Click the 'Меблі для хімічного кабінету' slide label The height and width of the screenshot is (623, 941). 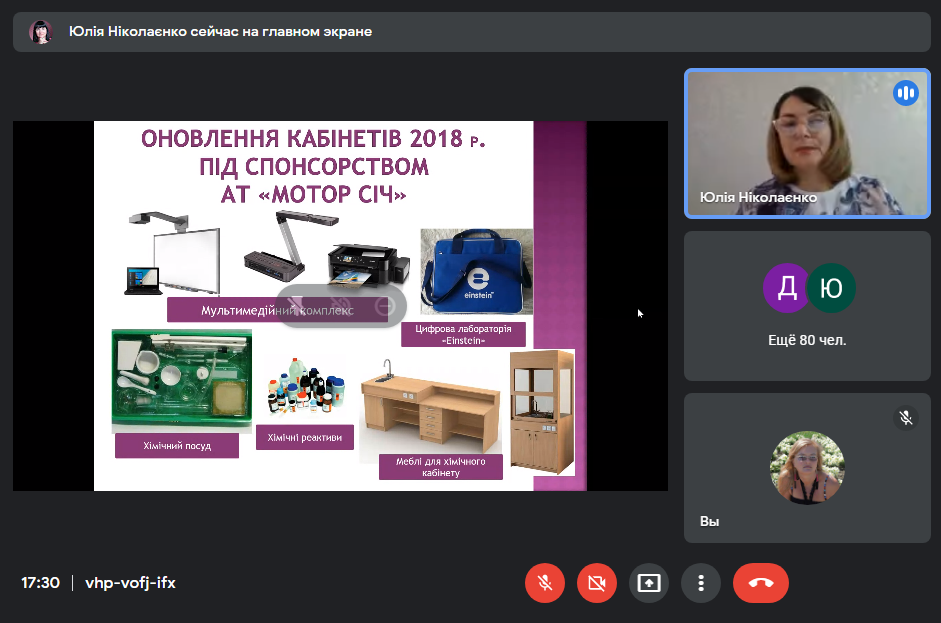tap(440, 467)
